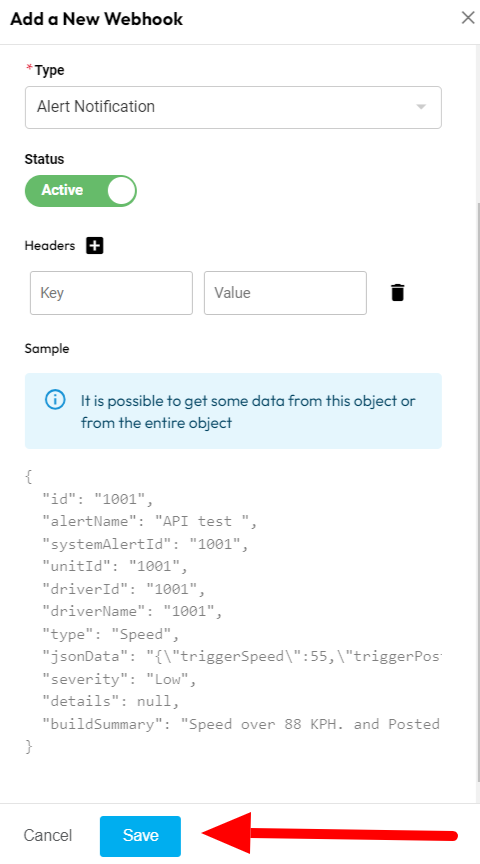Focus the header Key input field
Image resolution: width=480 pixels, height=864 pixels.
[111, 293]
